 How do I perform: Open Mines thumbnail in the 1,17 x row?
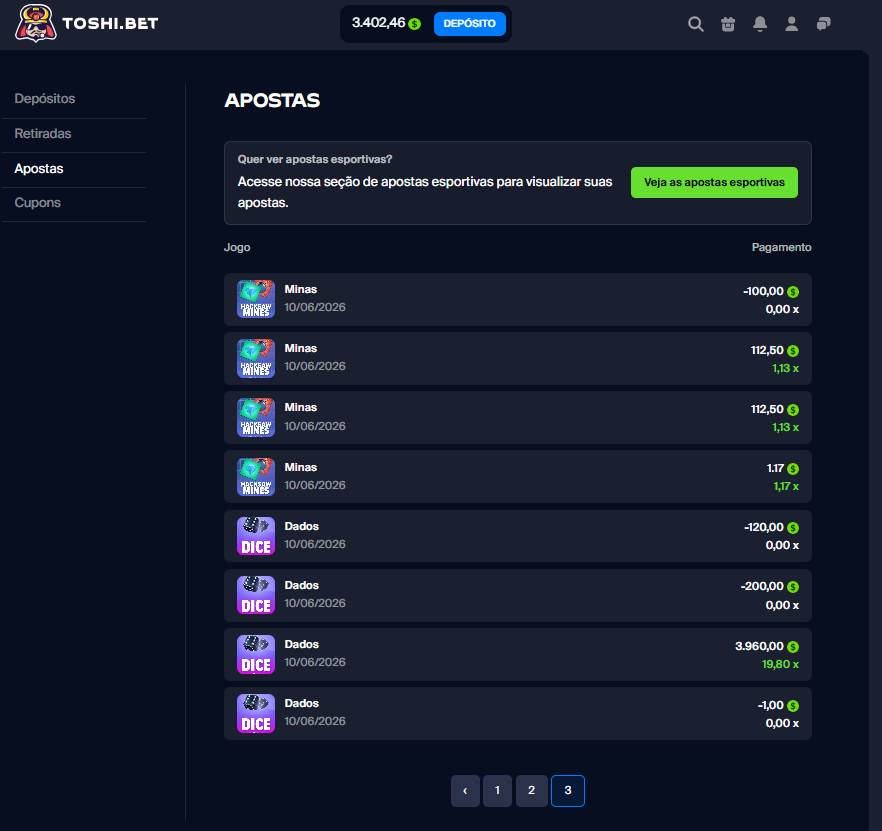click(256, 477)
